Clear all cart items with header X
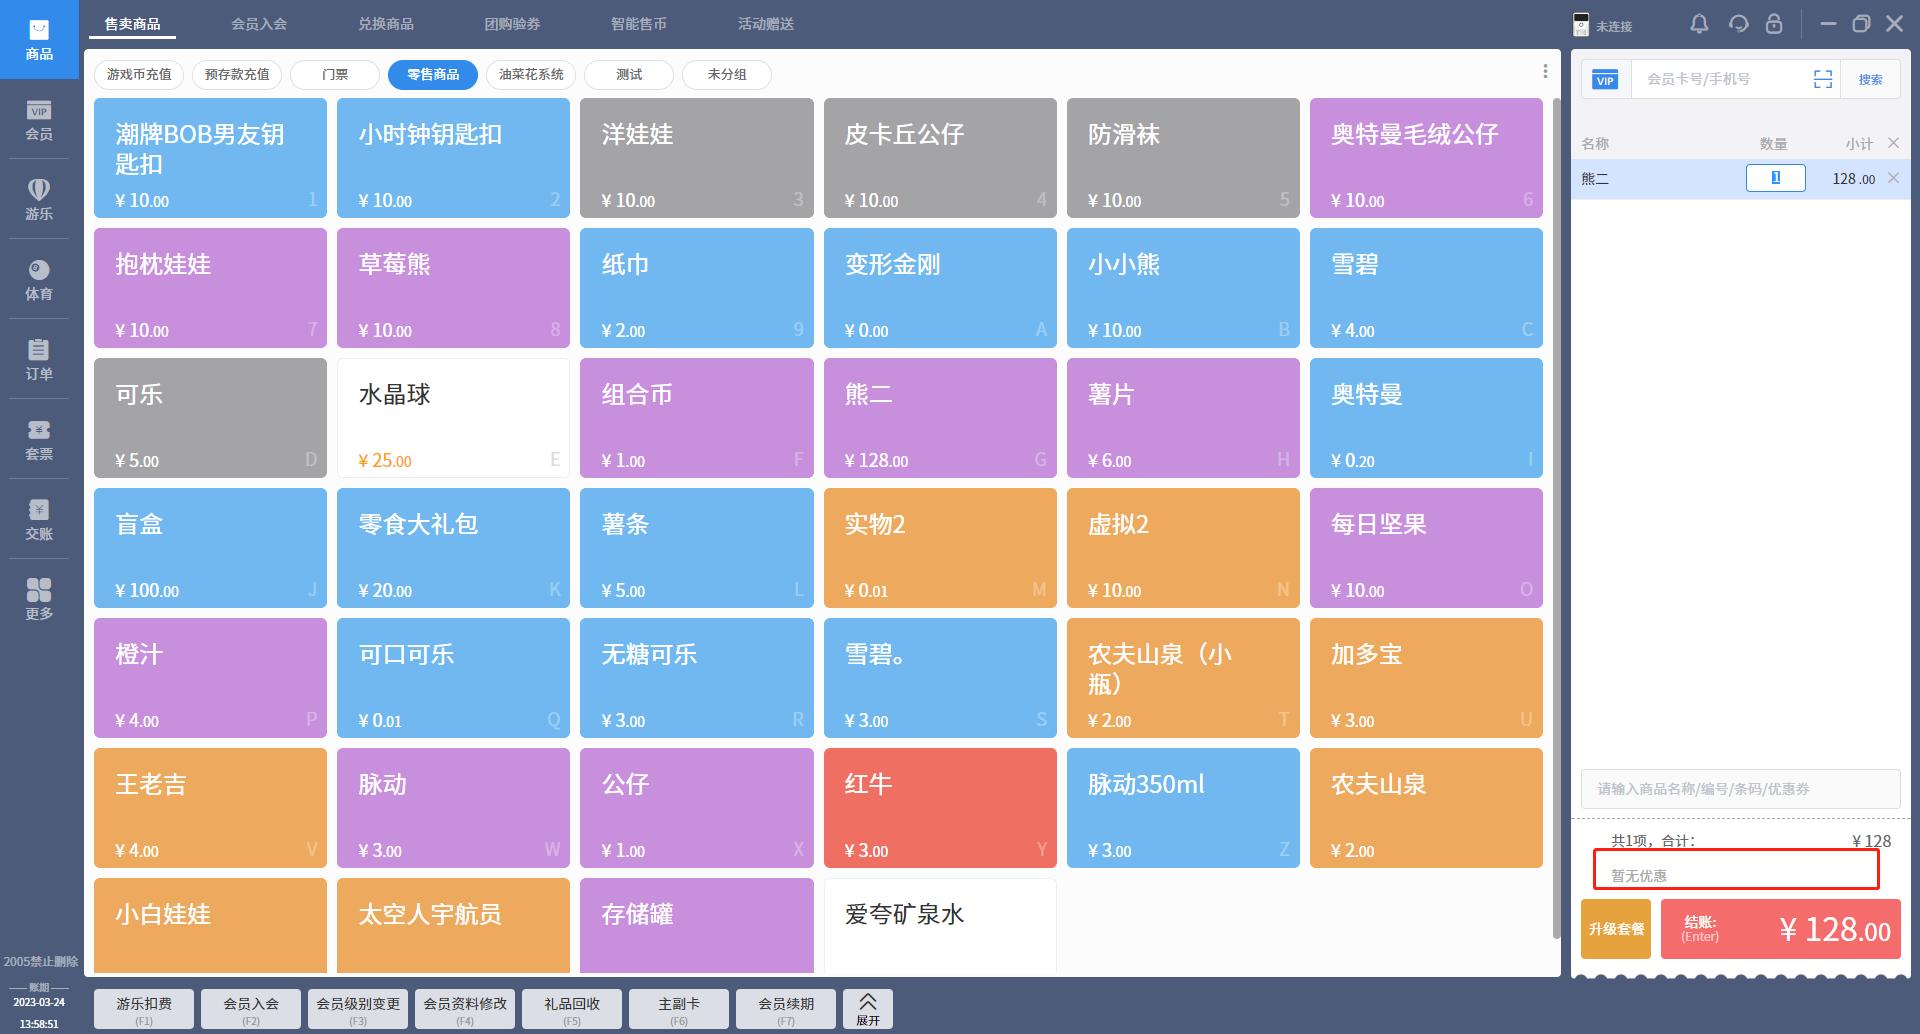This screenshot has height=1034, width=1920. 1893,143
